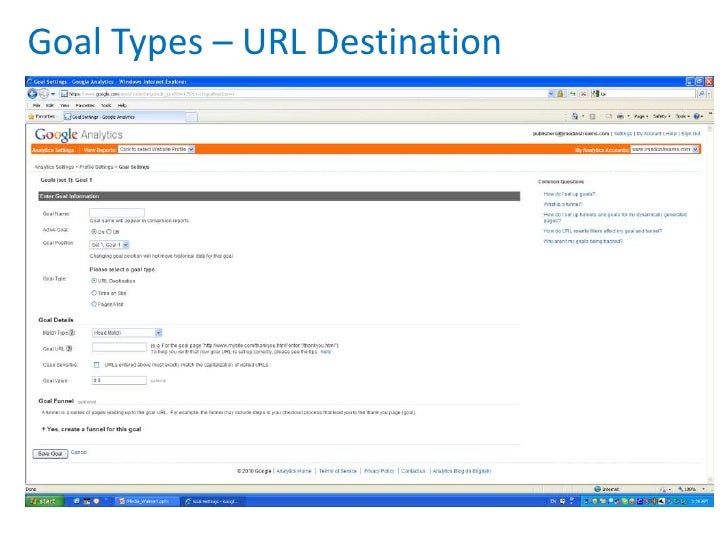Image resolution: width=728 pixels, height=546 pixels.
Task: Click the Settings link near account email
Action: click(x=623, y=134)
